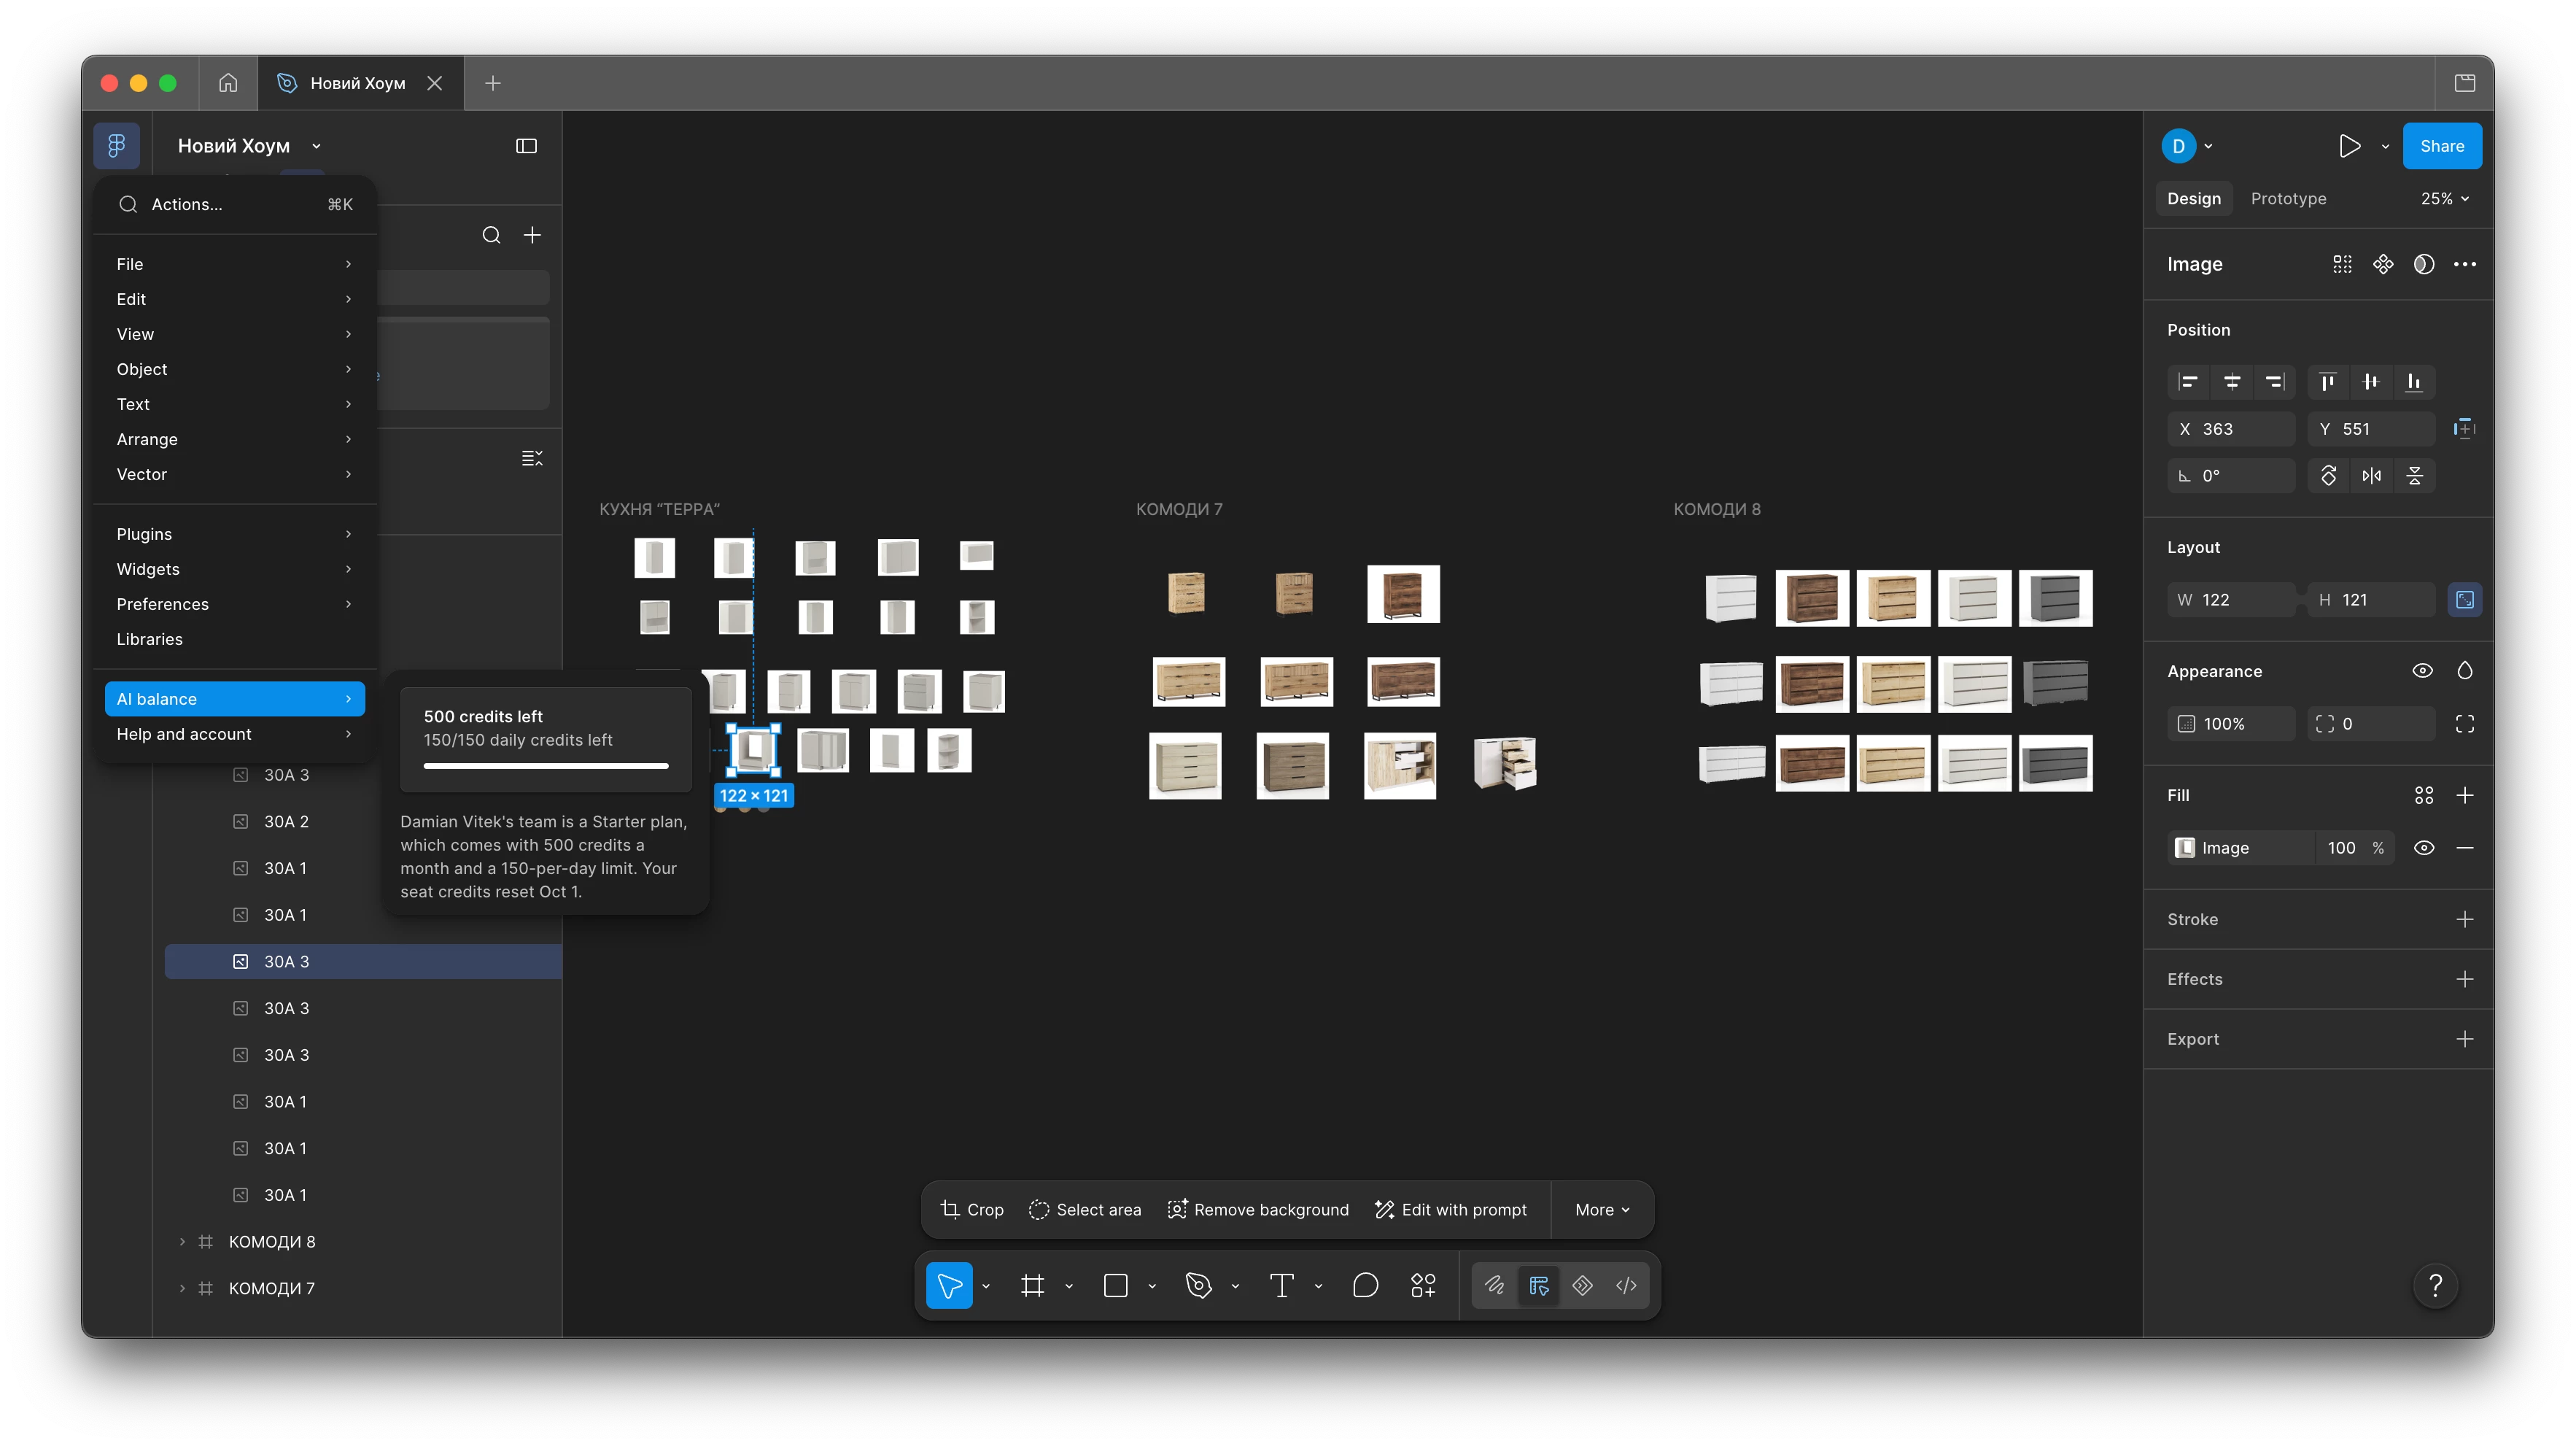This screenshot has height=1446, width=2576.
Task: Hide the Image fill with eye icon
Action: tap(2424, 848)
